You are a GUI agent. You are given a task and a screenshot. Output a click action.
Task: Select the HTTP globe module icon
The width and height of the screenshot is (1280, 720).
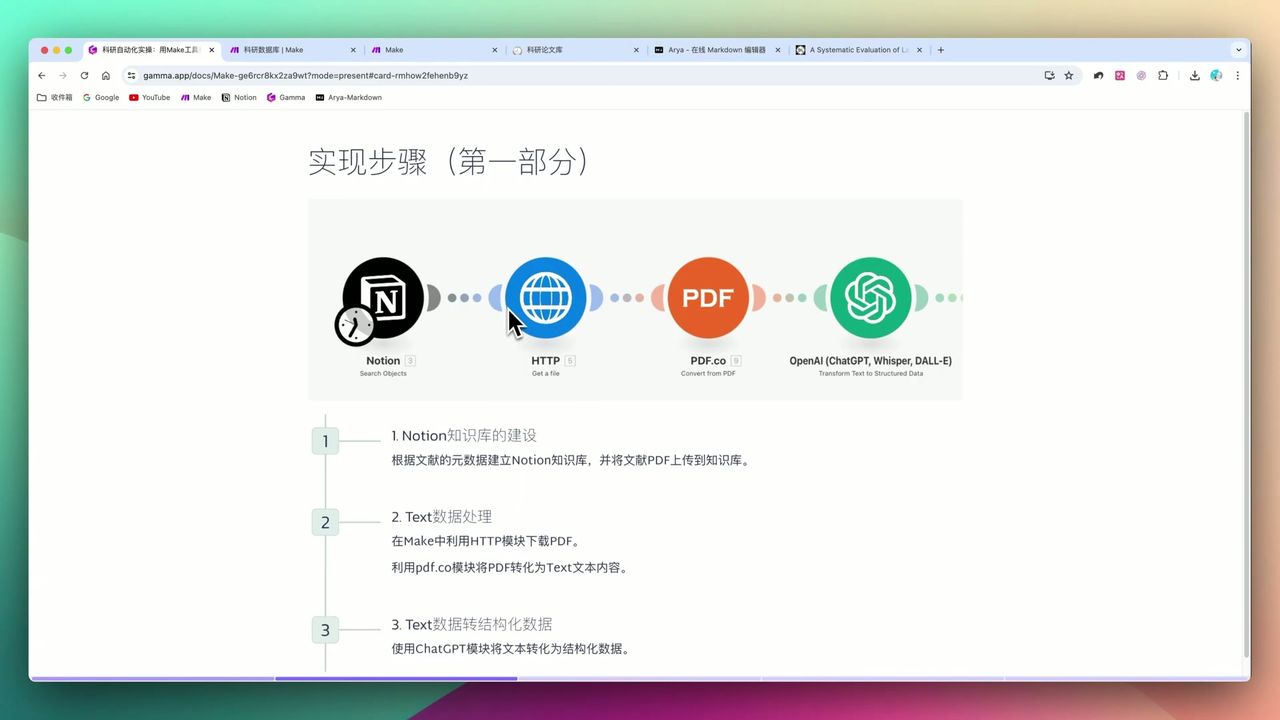pos(545,297)
